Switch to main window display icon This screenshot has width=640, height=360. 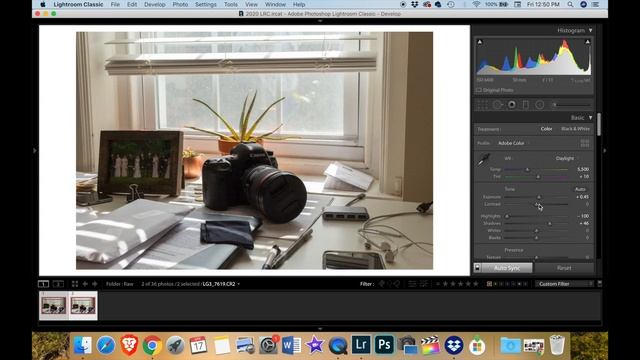(43, 284)
